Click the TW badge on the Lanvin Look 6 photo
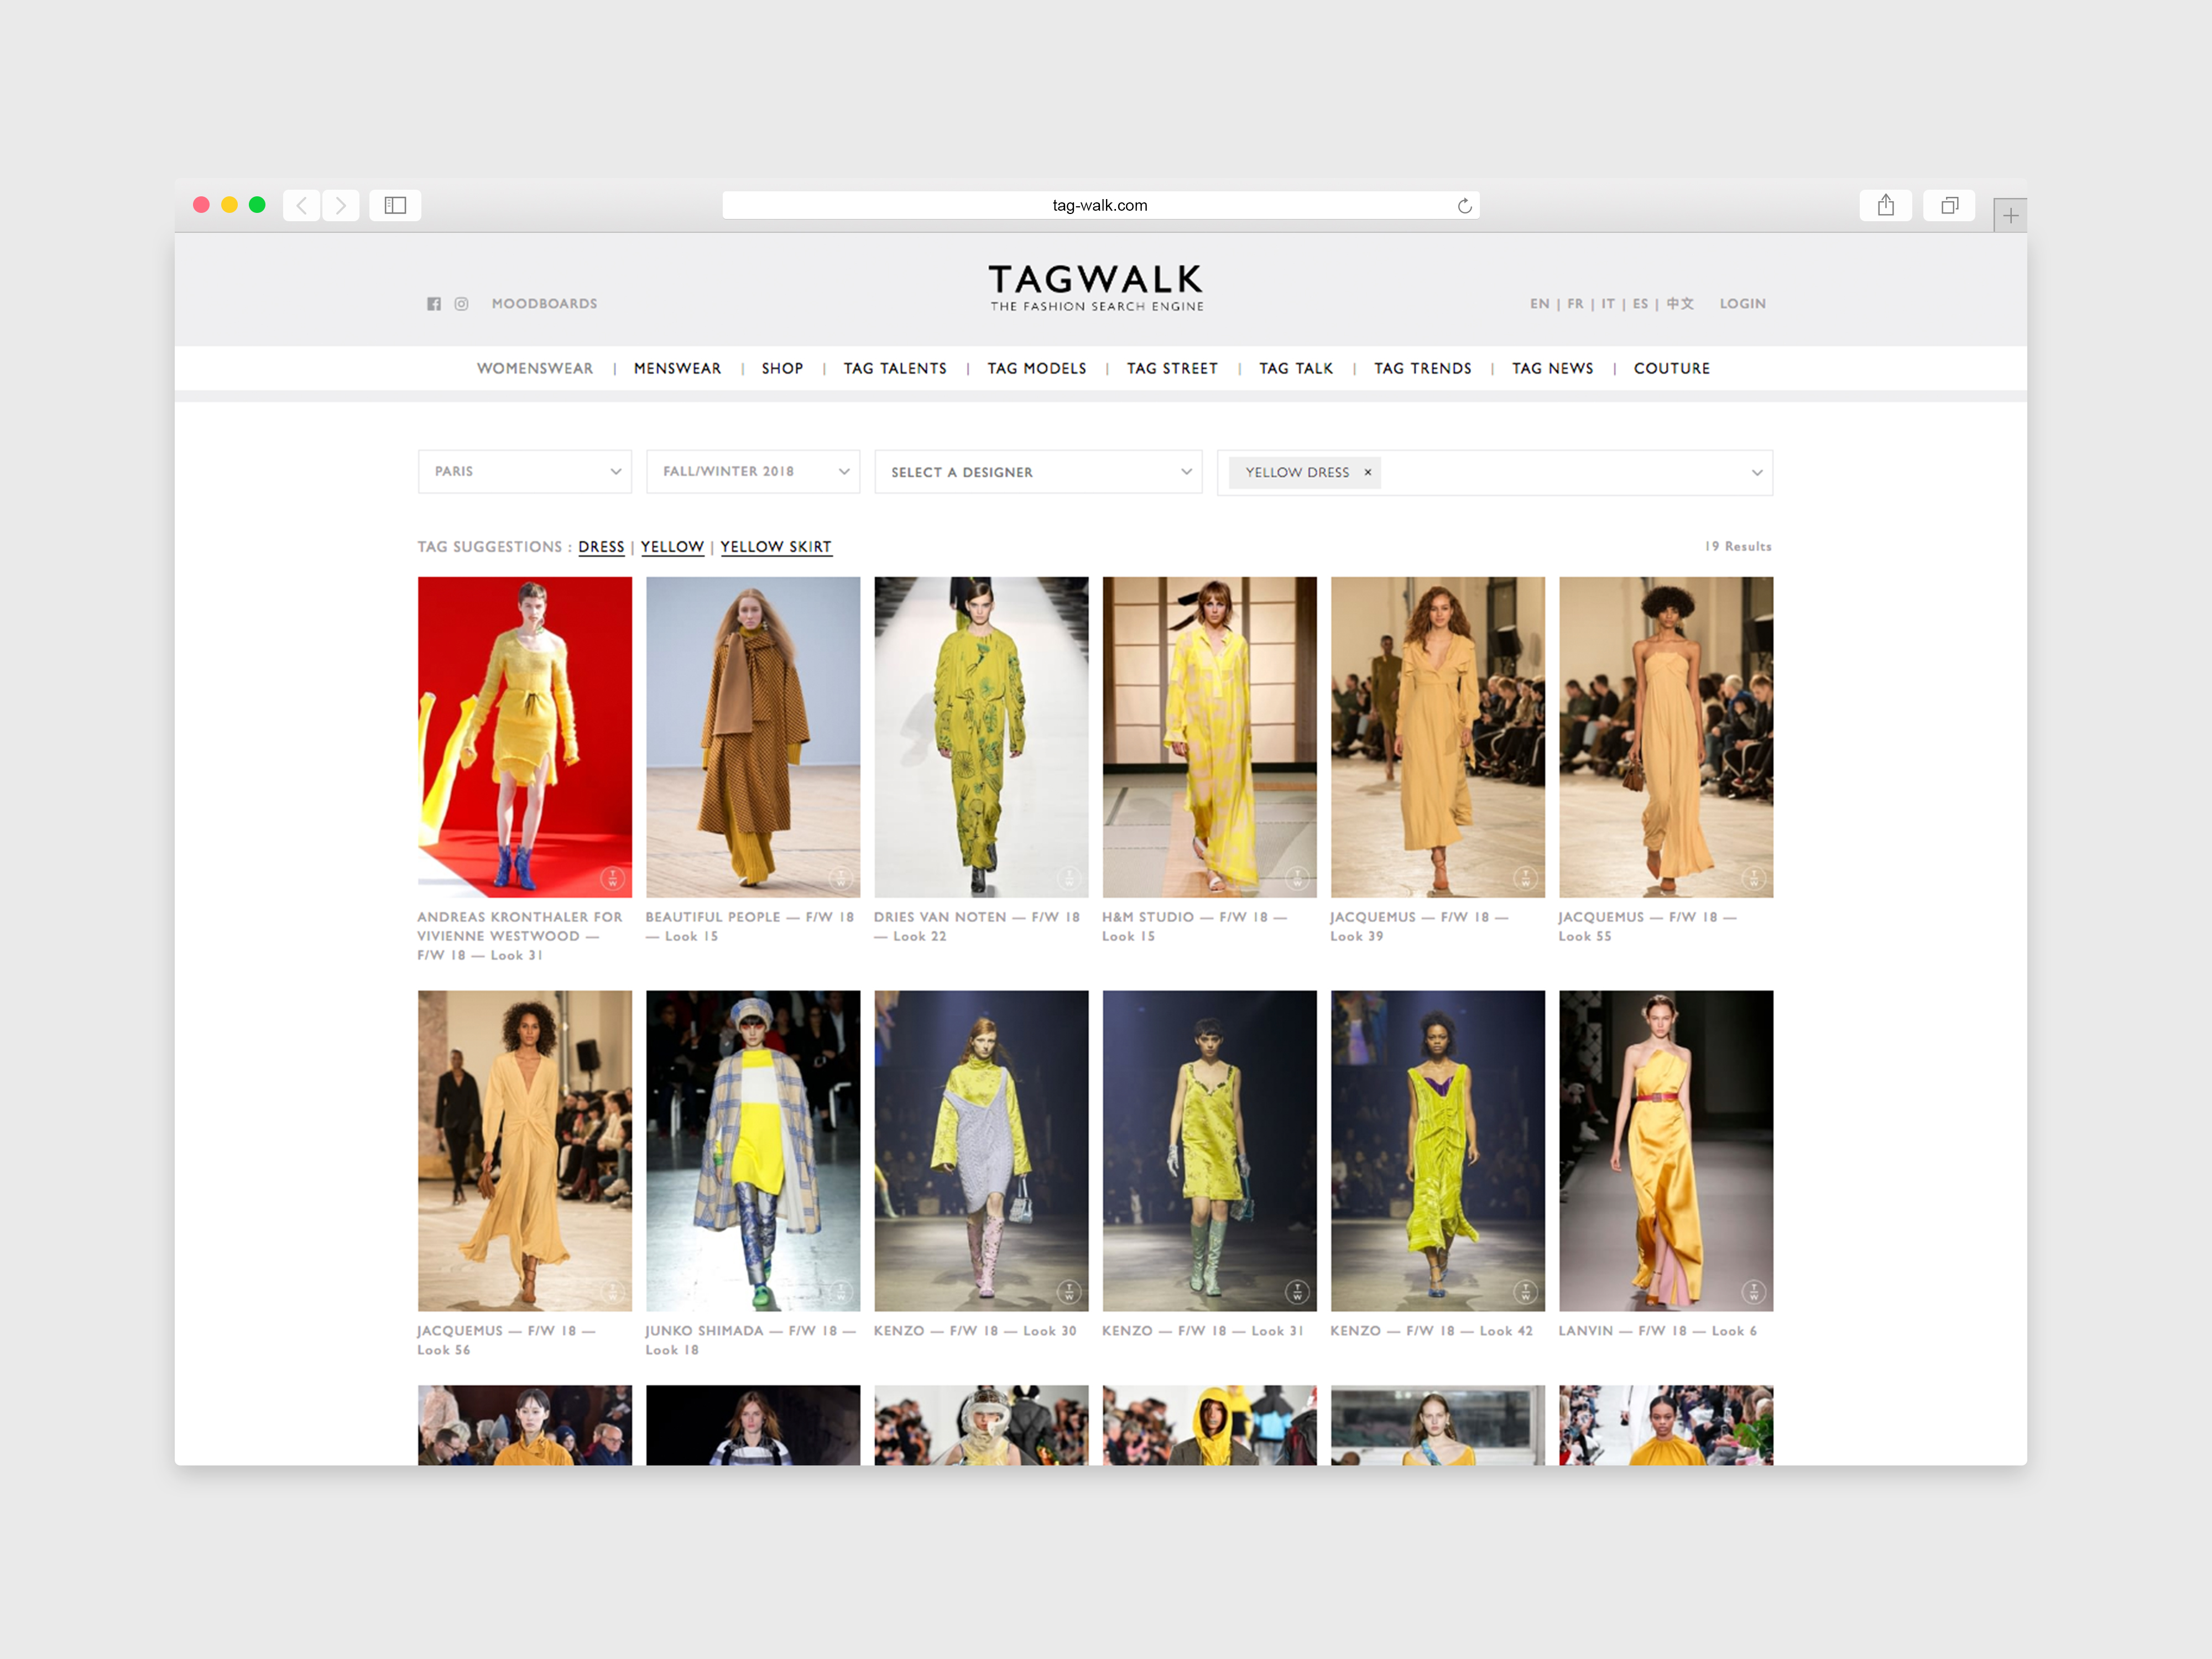Viewport: 2212px width, 1659px height. point(1753,1292)
